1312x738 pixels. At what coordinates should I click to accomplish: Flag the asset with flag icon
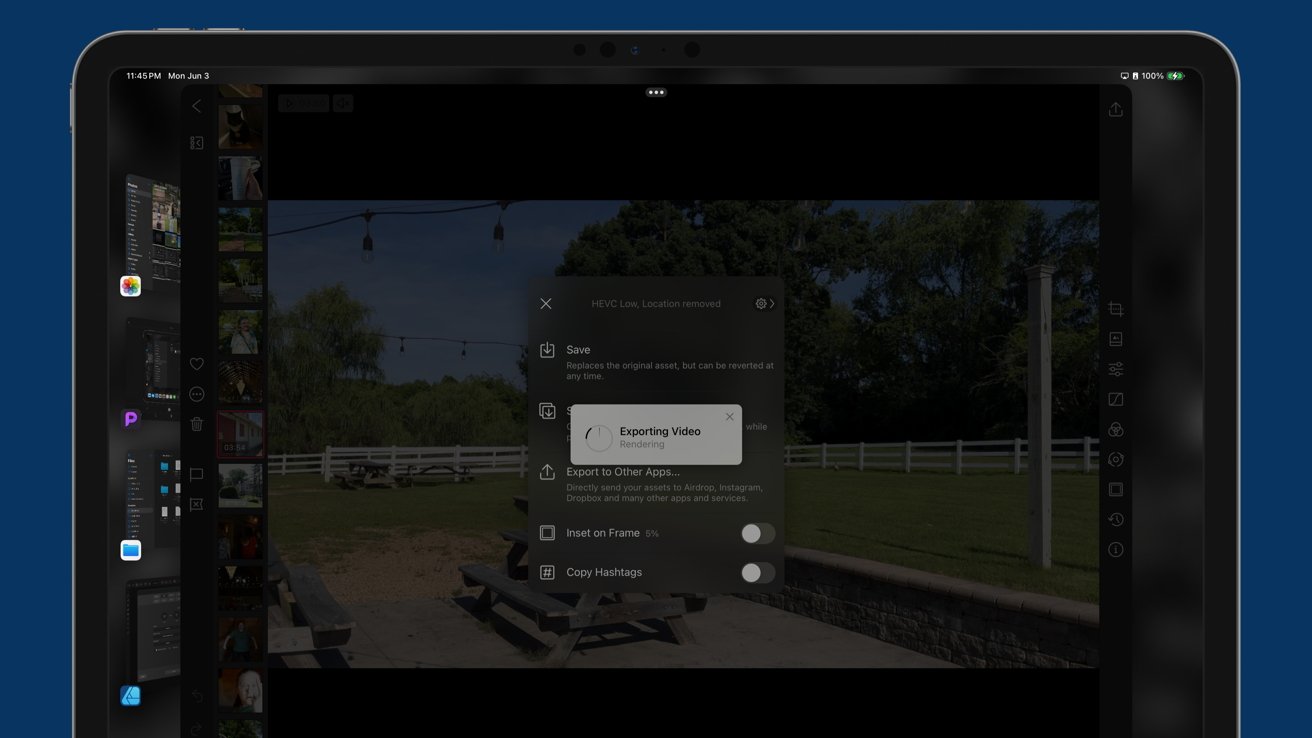[197, 475]
